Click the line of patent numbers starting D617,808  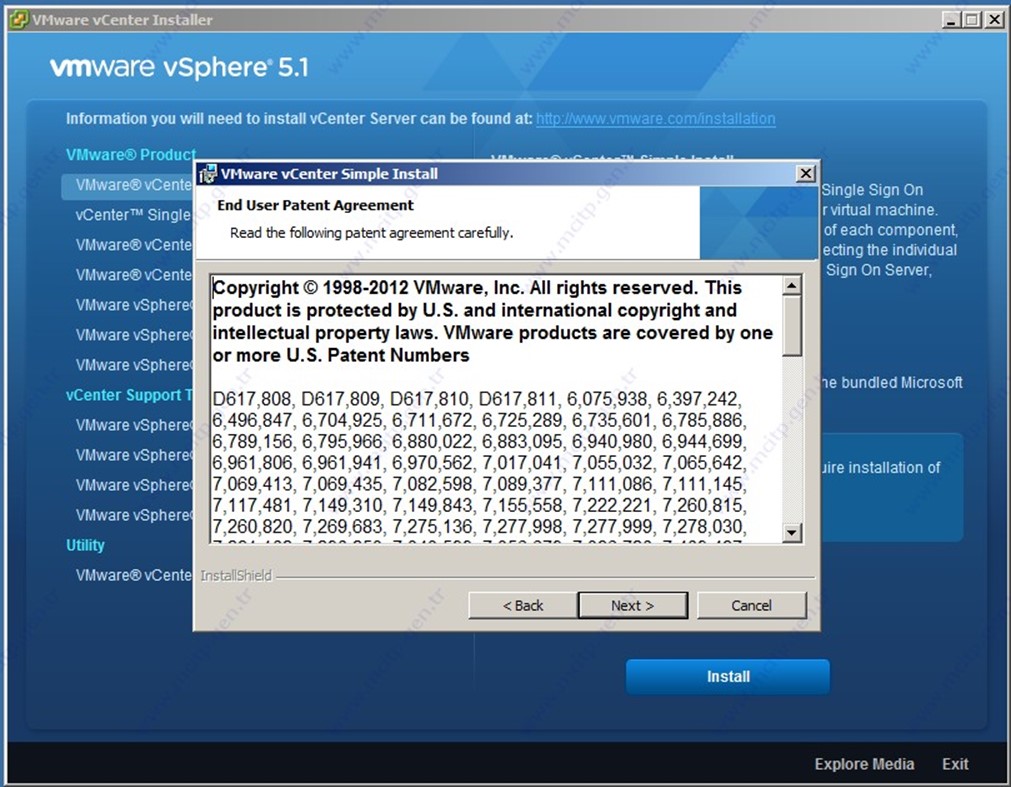coord(476,399)
